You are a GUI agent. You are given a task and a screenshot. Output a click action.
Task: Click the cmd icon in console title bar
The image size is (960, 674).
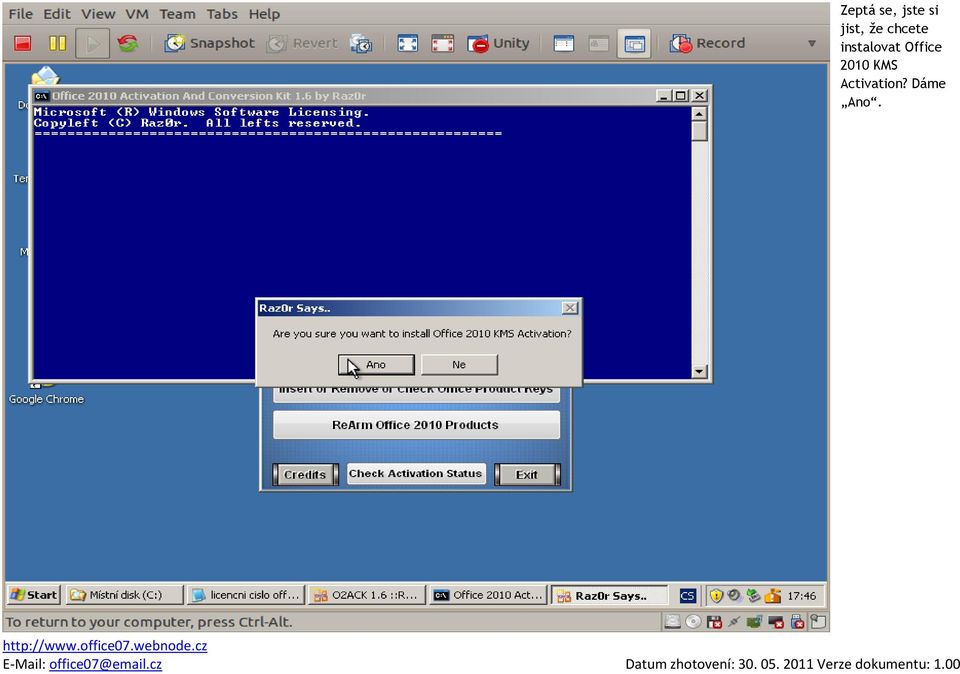[41, 96]
